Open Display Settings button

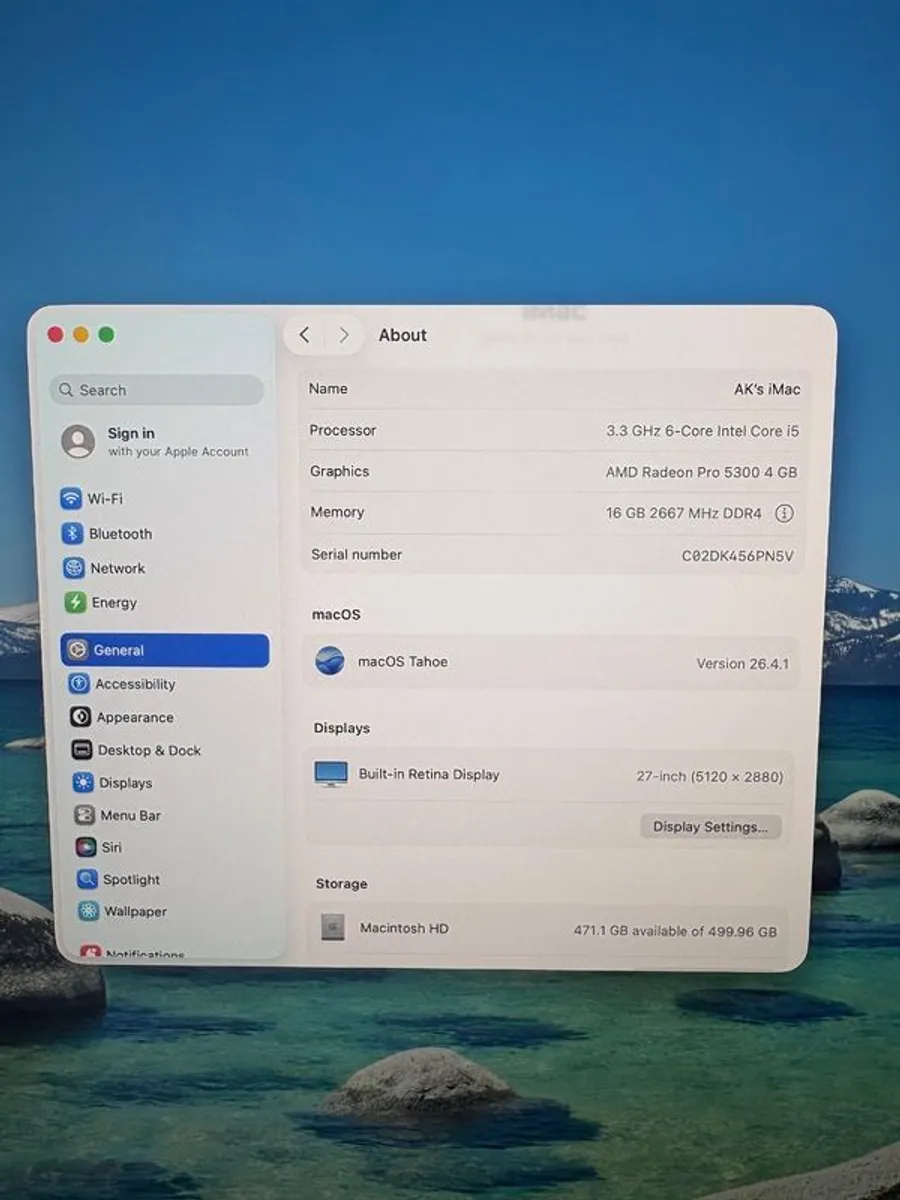click(x=710, y=827)
